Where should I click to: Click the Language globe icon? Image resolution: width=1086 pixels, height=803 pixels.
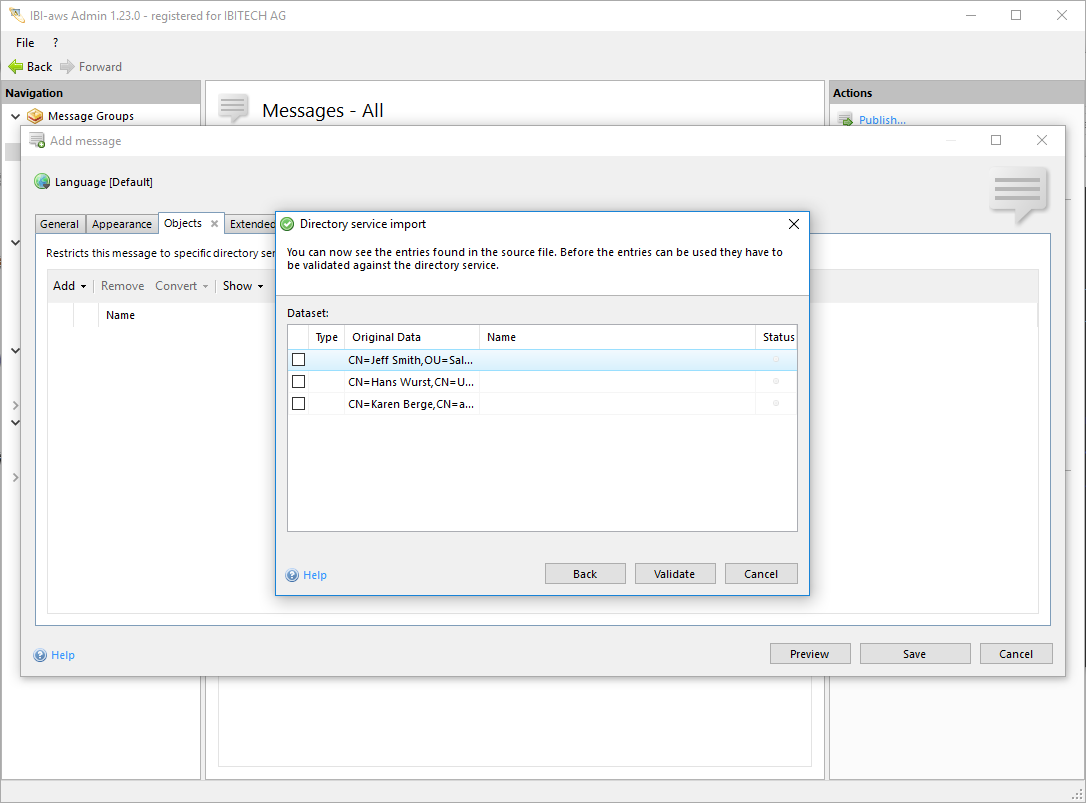click(x=42, y=182)
